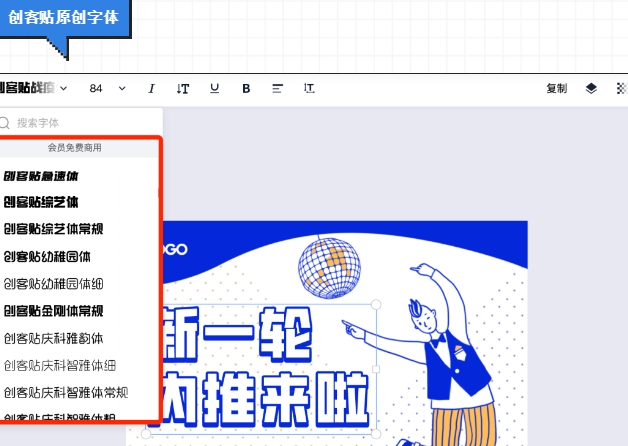Open the font family dropdown
The height and width of the screenshot is (446, 628).
tap(33, 88)
